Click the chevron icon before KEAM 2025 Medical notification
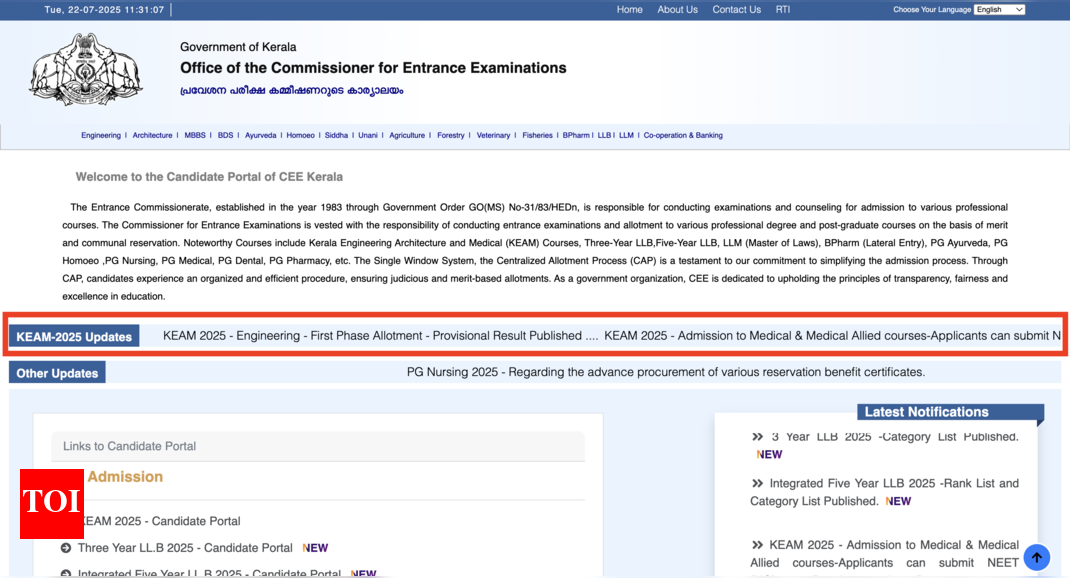1070x578 pixels. click(x=757, y=545)
